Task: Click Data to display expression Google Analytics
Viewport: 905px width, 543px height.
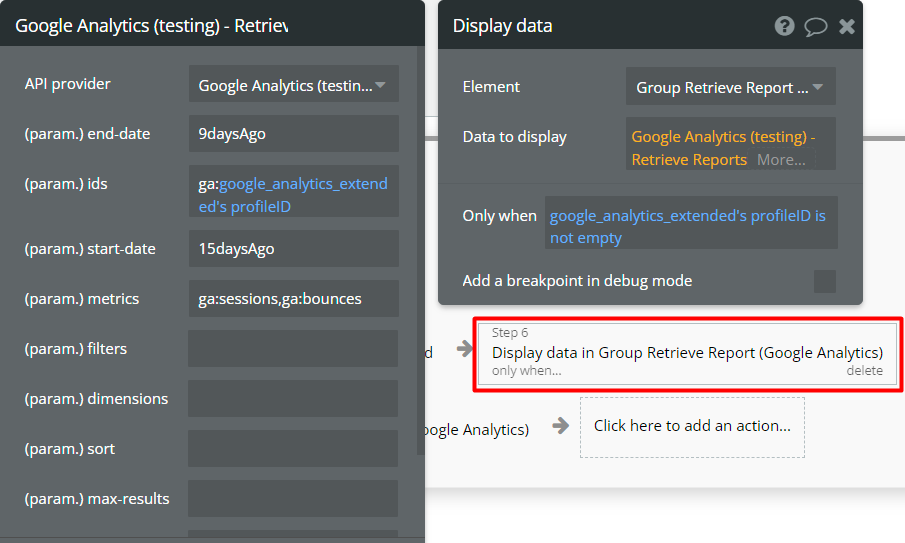Action: 723,148
